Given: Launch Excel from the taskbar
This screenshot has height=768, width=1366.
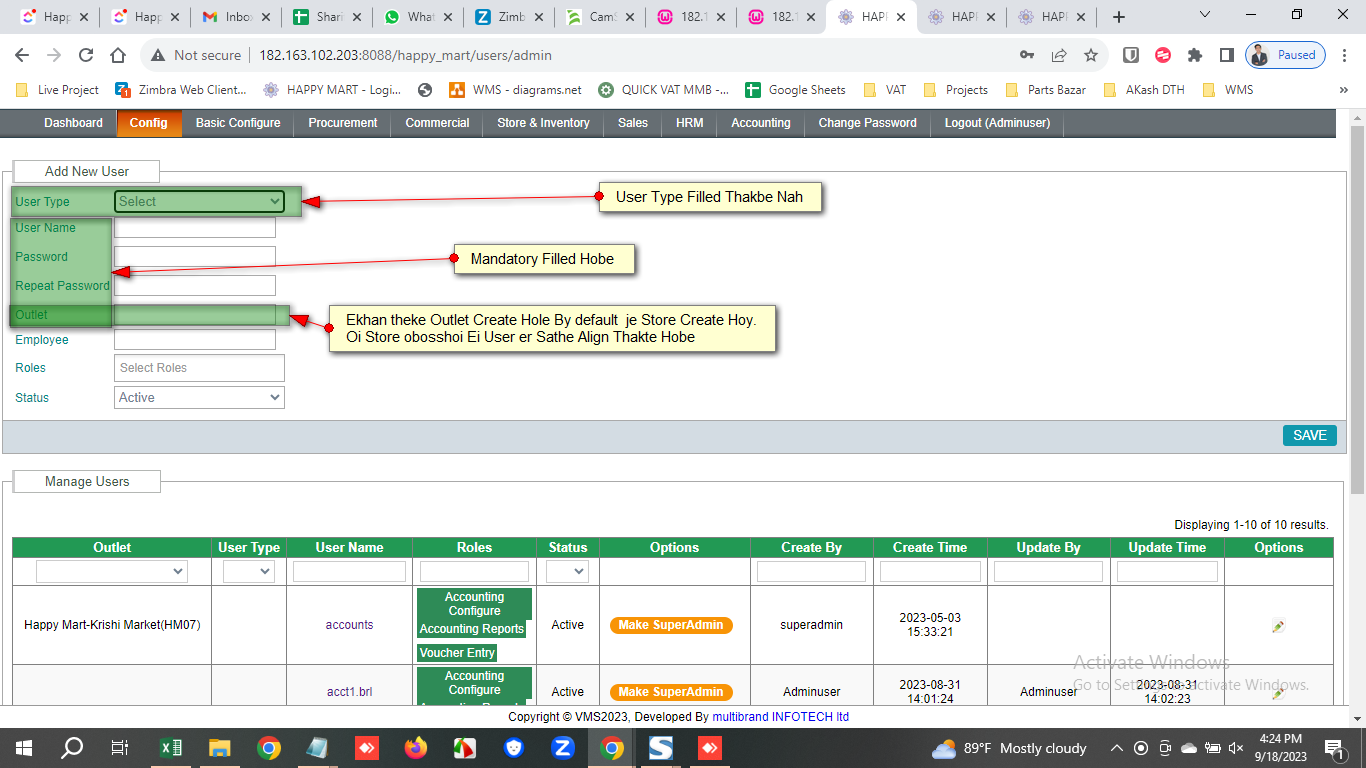Looking at the screenshot, I should pyautogui.click(x=171, y=748).
